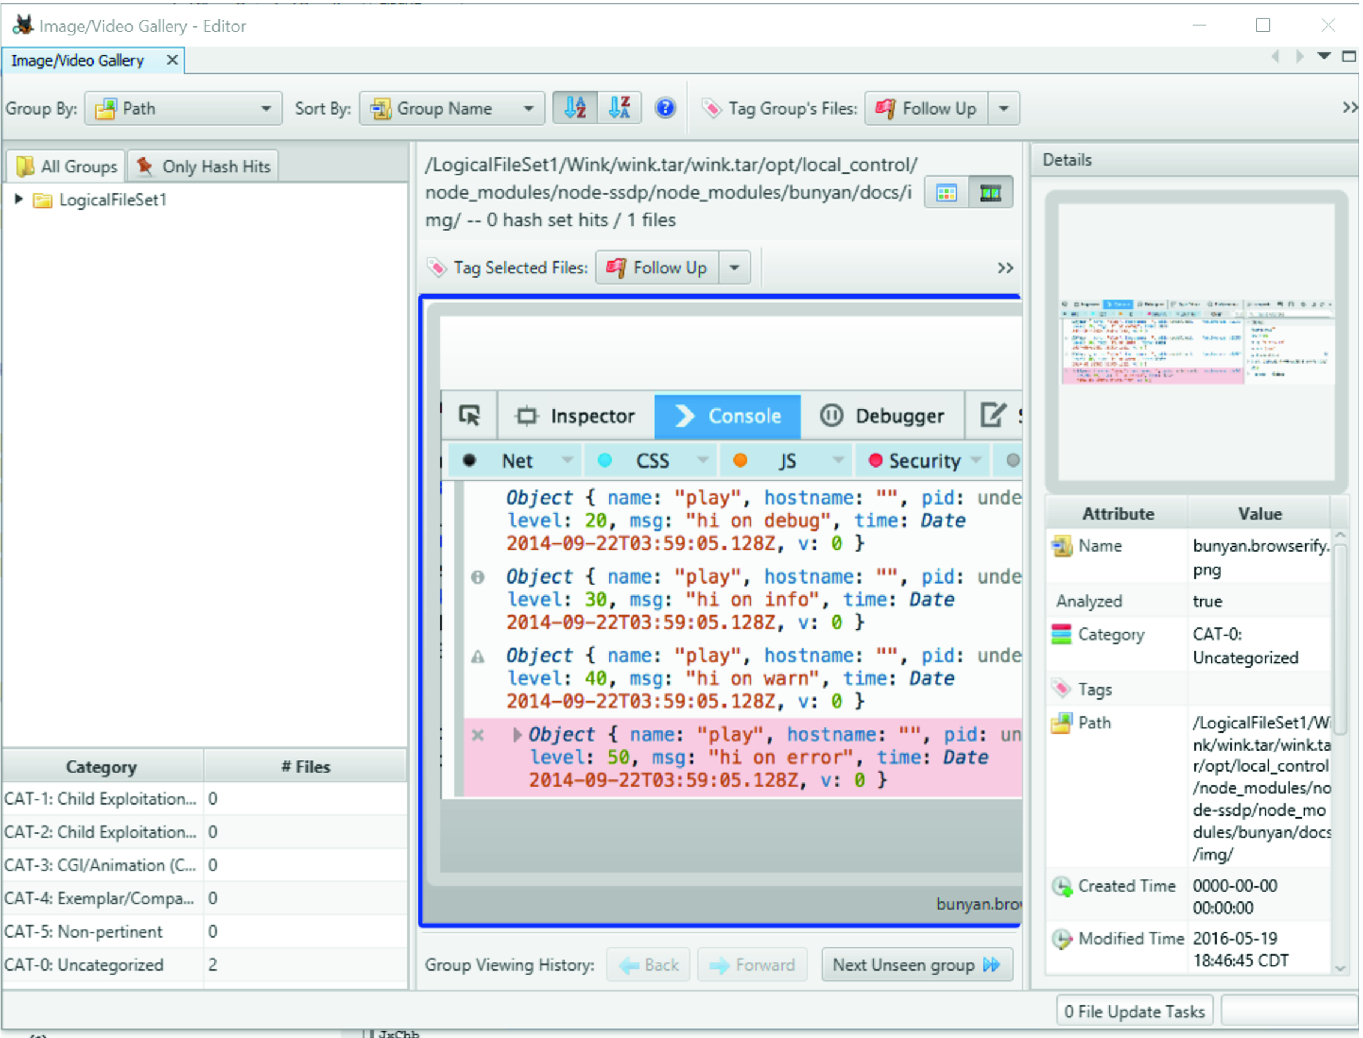Close the Image/Video Gallery tab
1363x1038 pixels.
(x=172, y=60)
